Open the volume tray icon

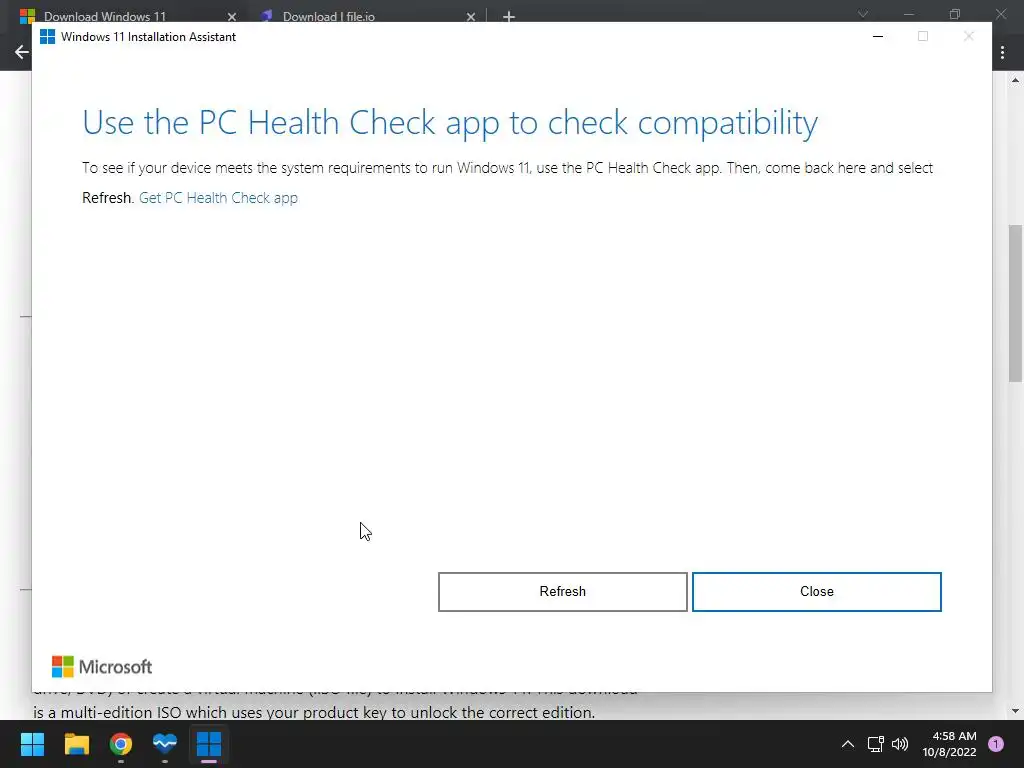point(900,744)
